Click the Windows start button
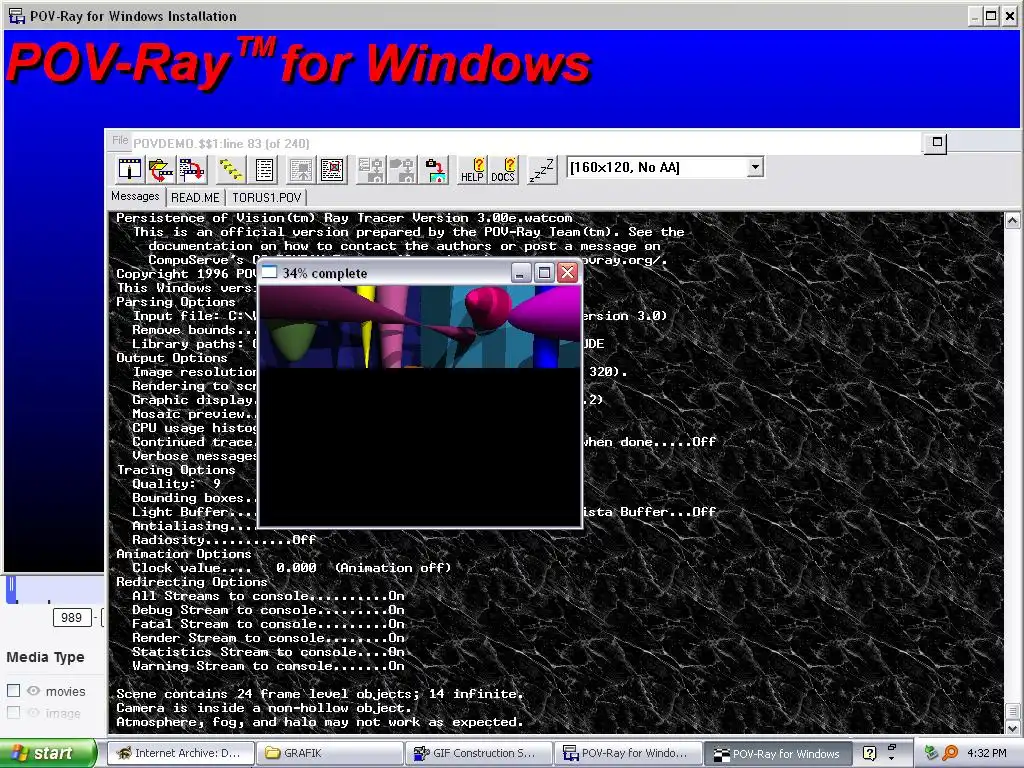 point(48,753)
